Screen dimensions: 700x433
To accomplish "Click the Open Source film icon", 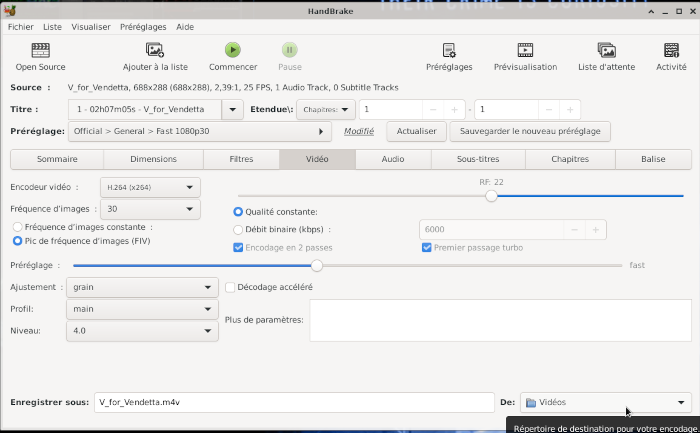I will (x=40, y=50).
